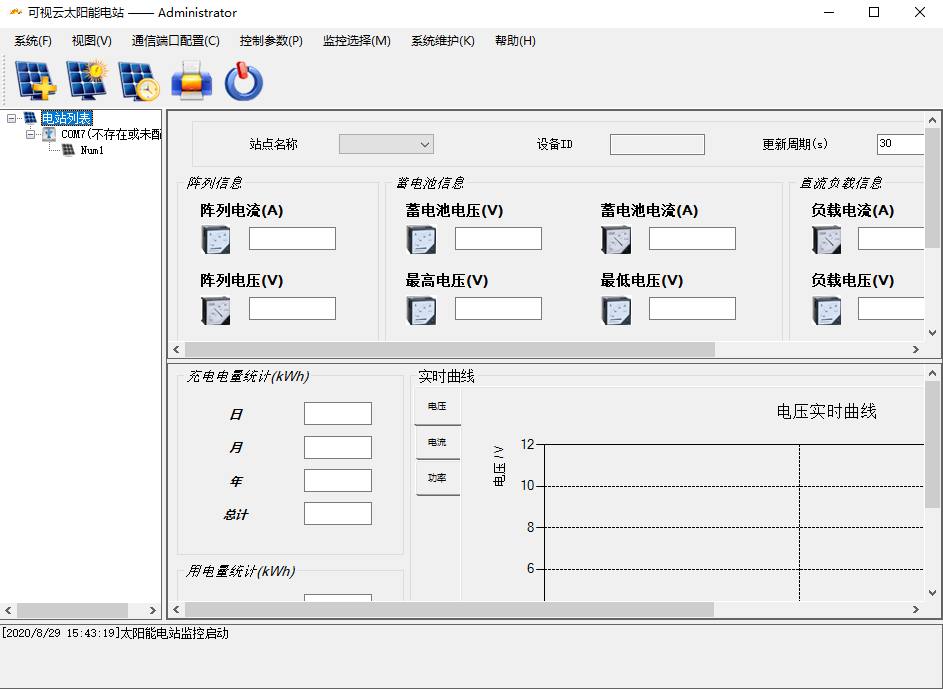Collapse the 电站列表 tree root
Image resolution: width=943 pixels, height=689 pixels.
11,118
